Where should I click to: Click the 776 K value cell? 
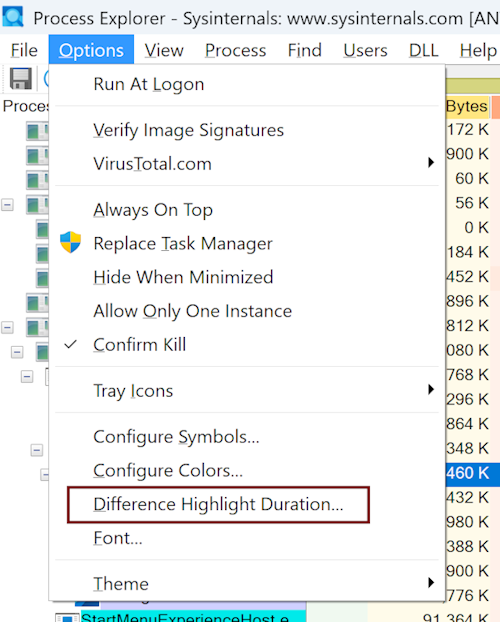pos(467,595)
